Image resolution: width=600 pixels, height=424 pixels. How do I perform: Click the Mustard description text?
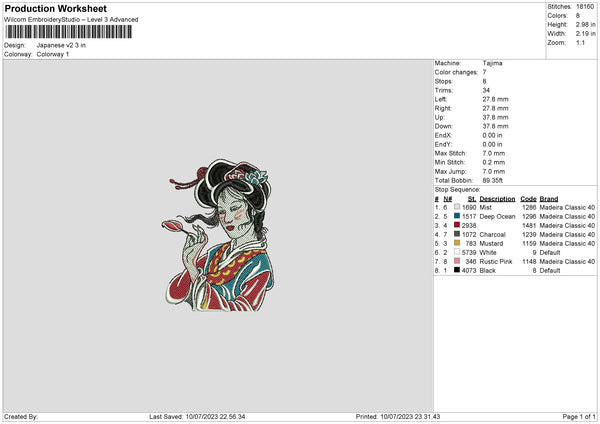pyautogui.click(x=491, y=243)
